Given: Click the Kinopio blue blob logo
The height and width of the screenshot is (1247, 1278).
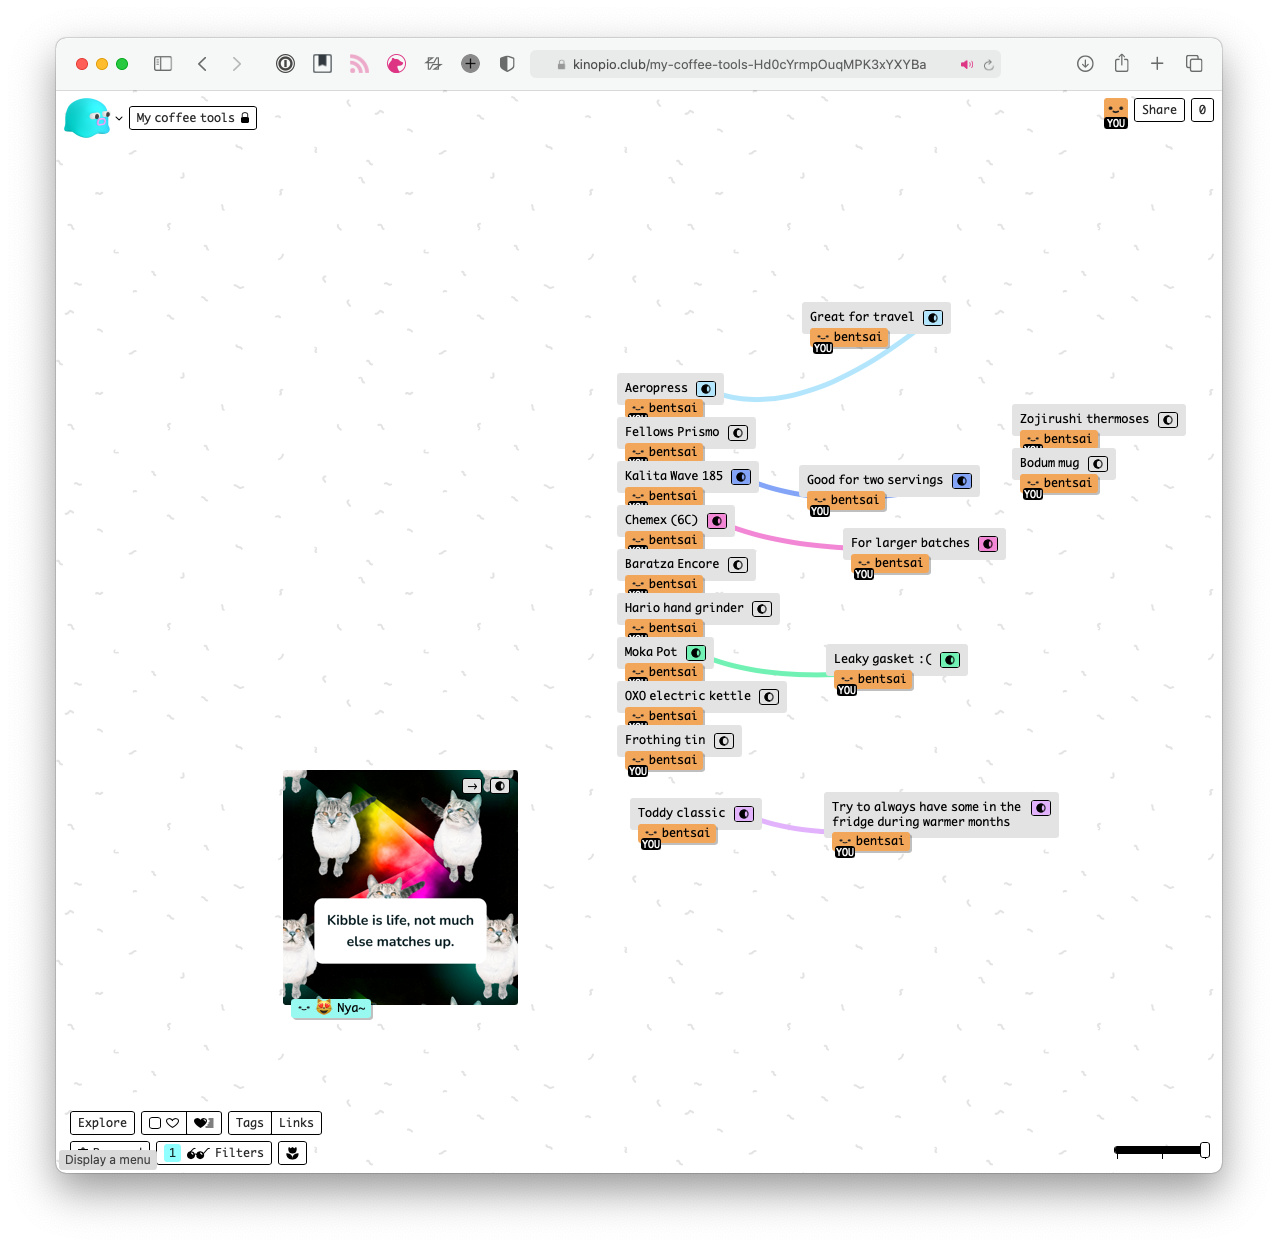Looking at the screenshot, I should (87, 118).
